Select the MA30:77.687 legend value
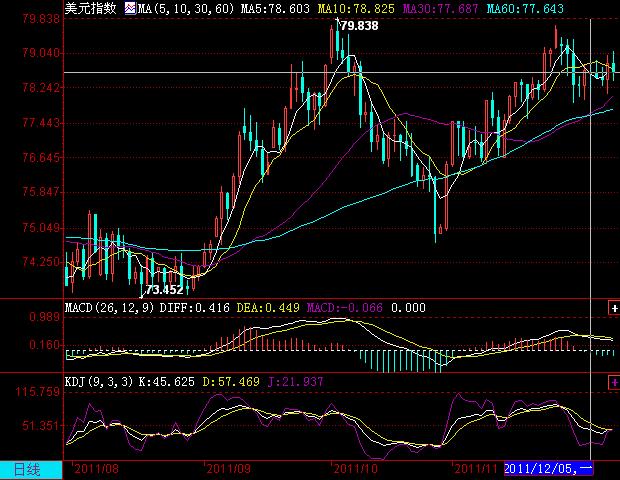 point(440,8)
